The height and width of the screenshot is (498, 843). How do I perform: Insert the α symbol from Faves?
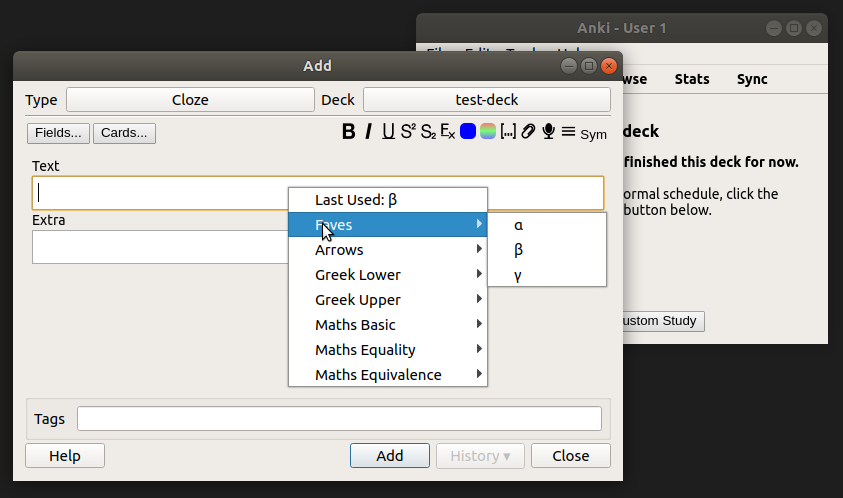(547, 225)
